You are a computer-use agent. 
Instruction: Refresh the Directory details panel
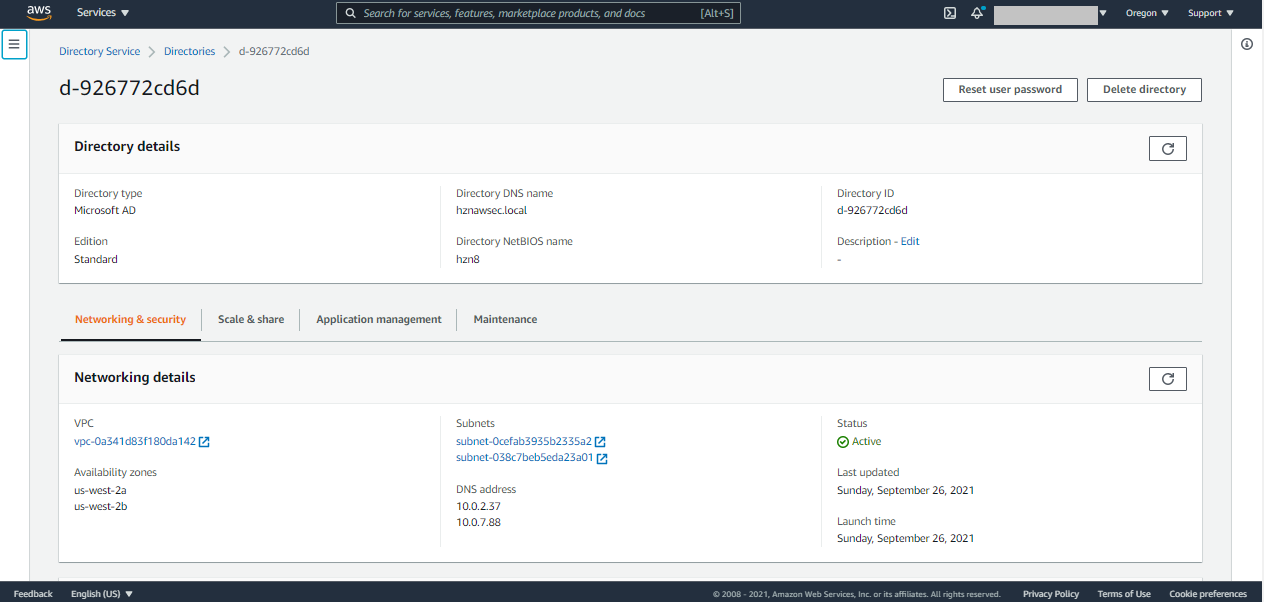(x=1167, y=148)
